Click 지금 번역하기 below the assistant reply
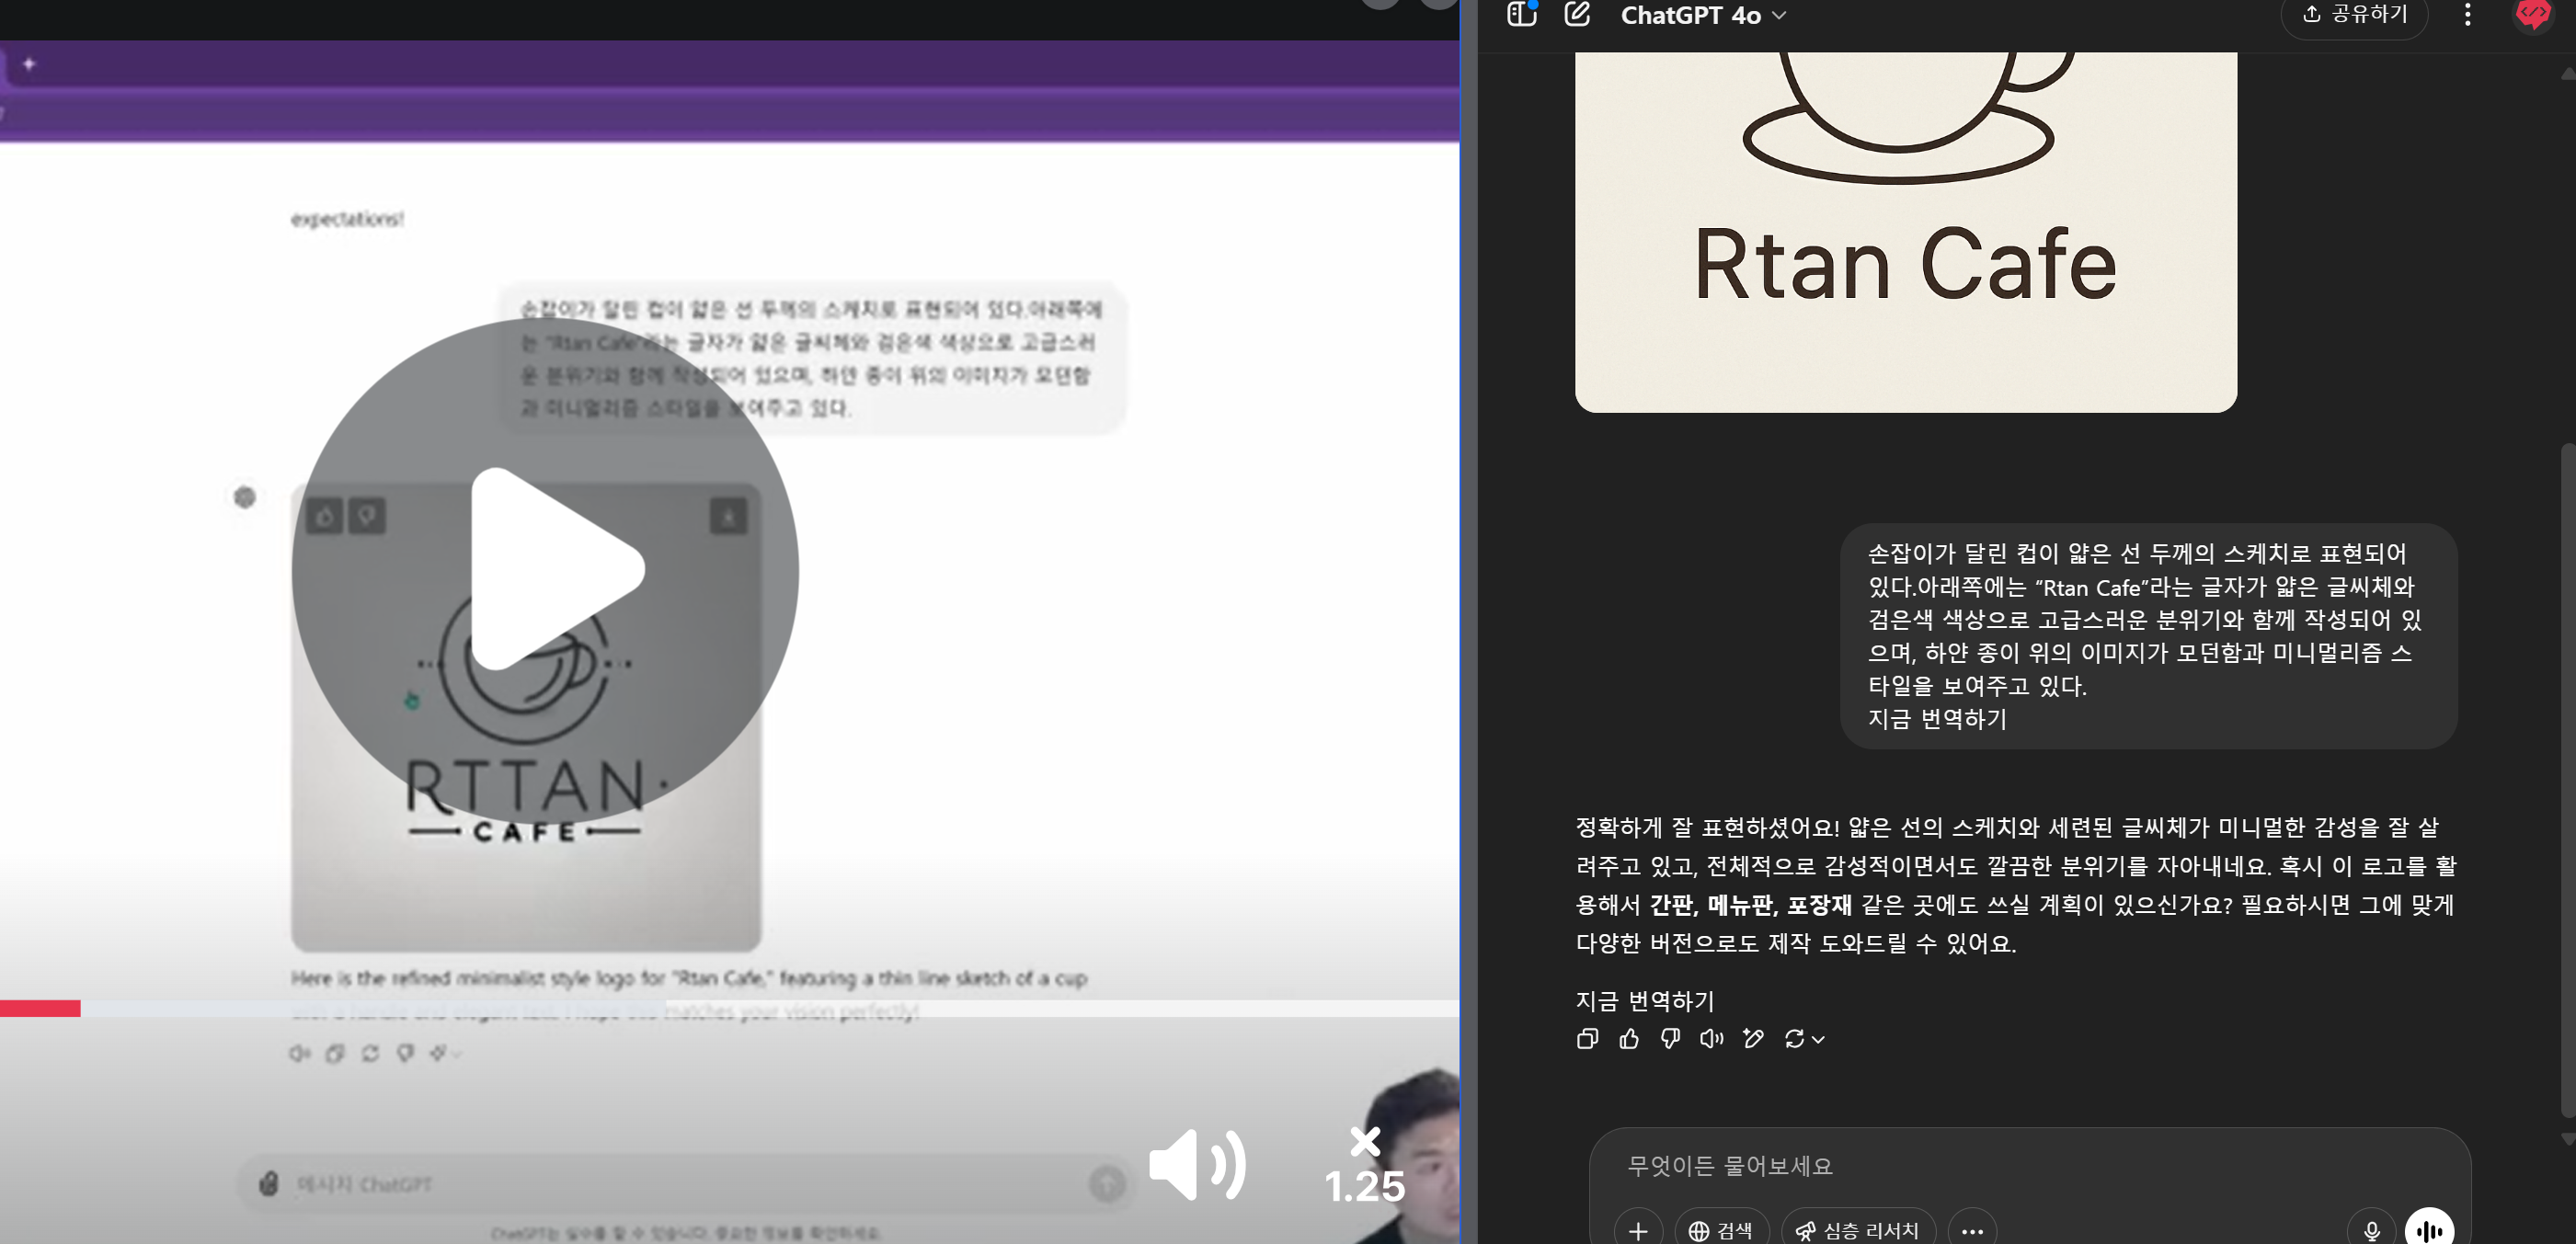Screen dimensions: 2576x1244 pos(1644,1001)
